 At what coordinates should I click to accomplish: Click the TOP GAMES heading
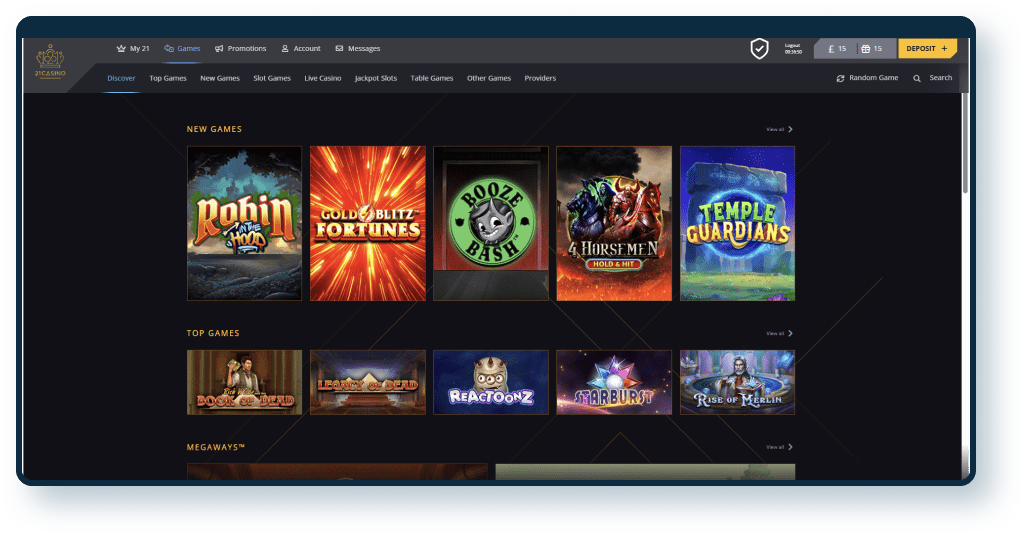click(x=213, y=333)
